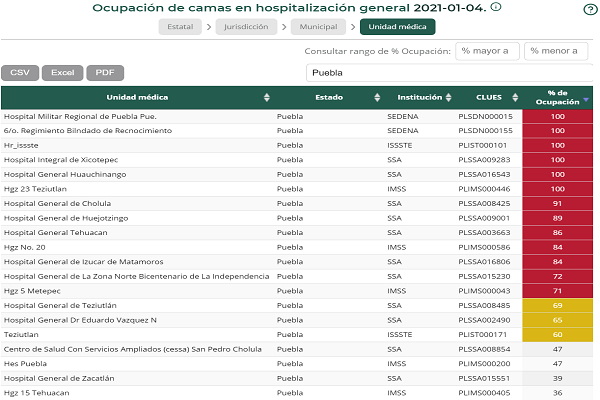Viewport: 600px width, 400px height.
Task: Click CLUES code PLIMS000586
Action: click(484, 247)
